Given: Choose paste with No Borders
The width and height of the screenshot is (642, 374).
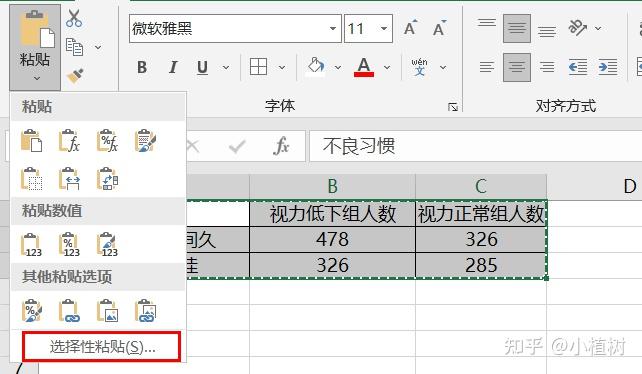Looking at the screenshot, I should 32,179.
